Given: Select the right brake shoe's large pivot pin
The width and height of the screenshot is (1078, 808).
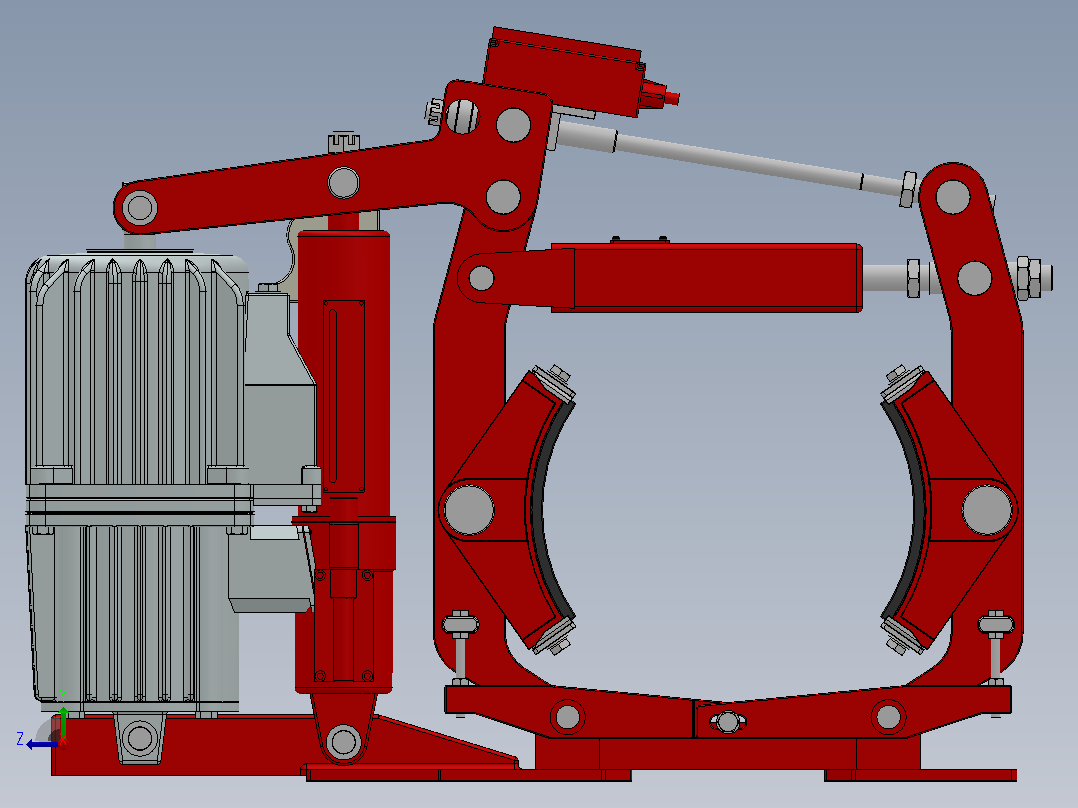Looking at the screenshot, I should [x=987, y=510].
